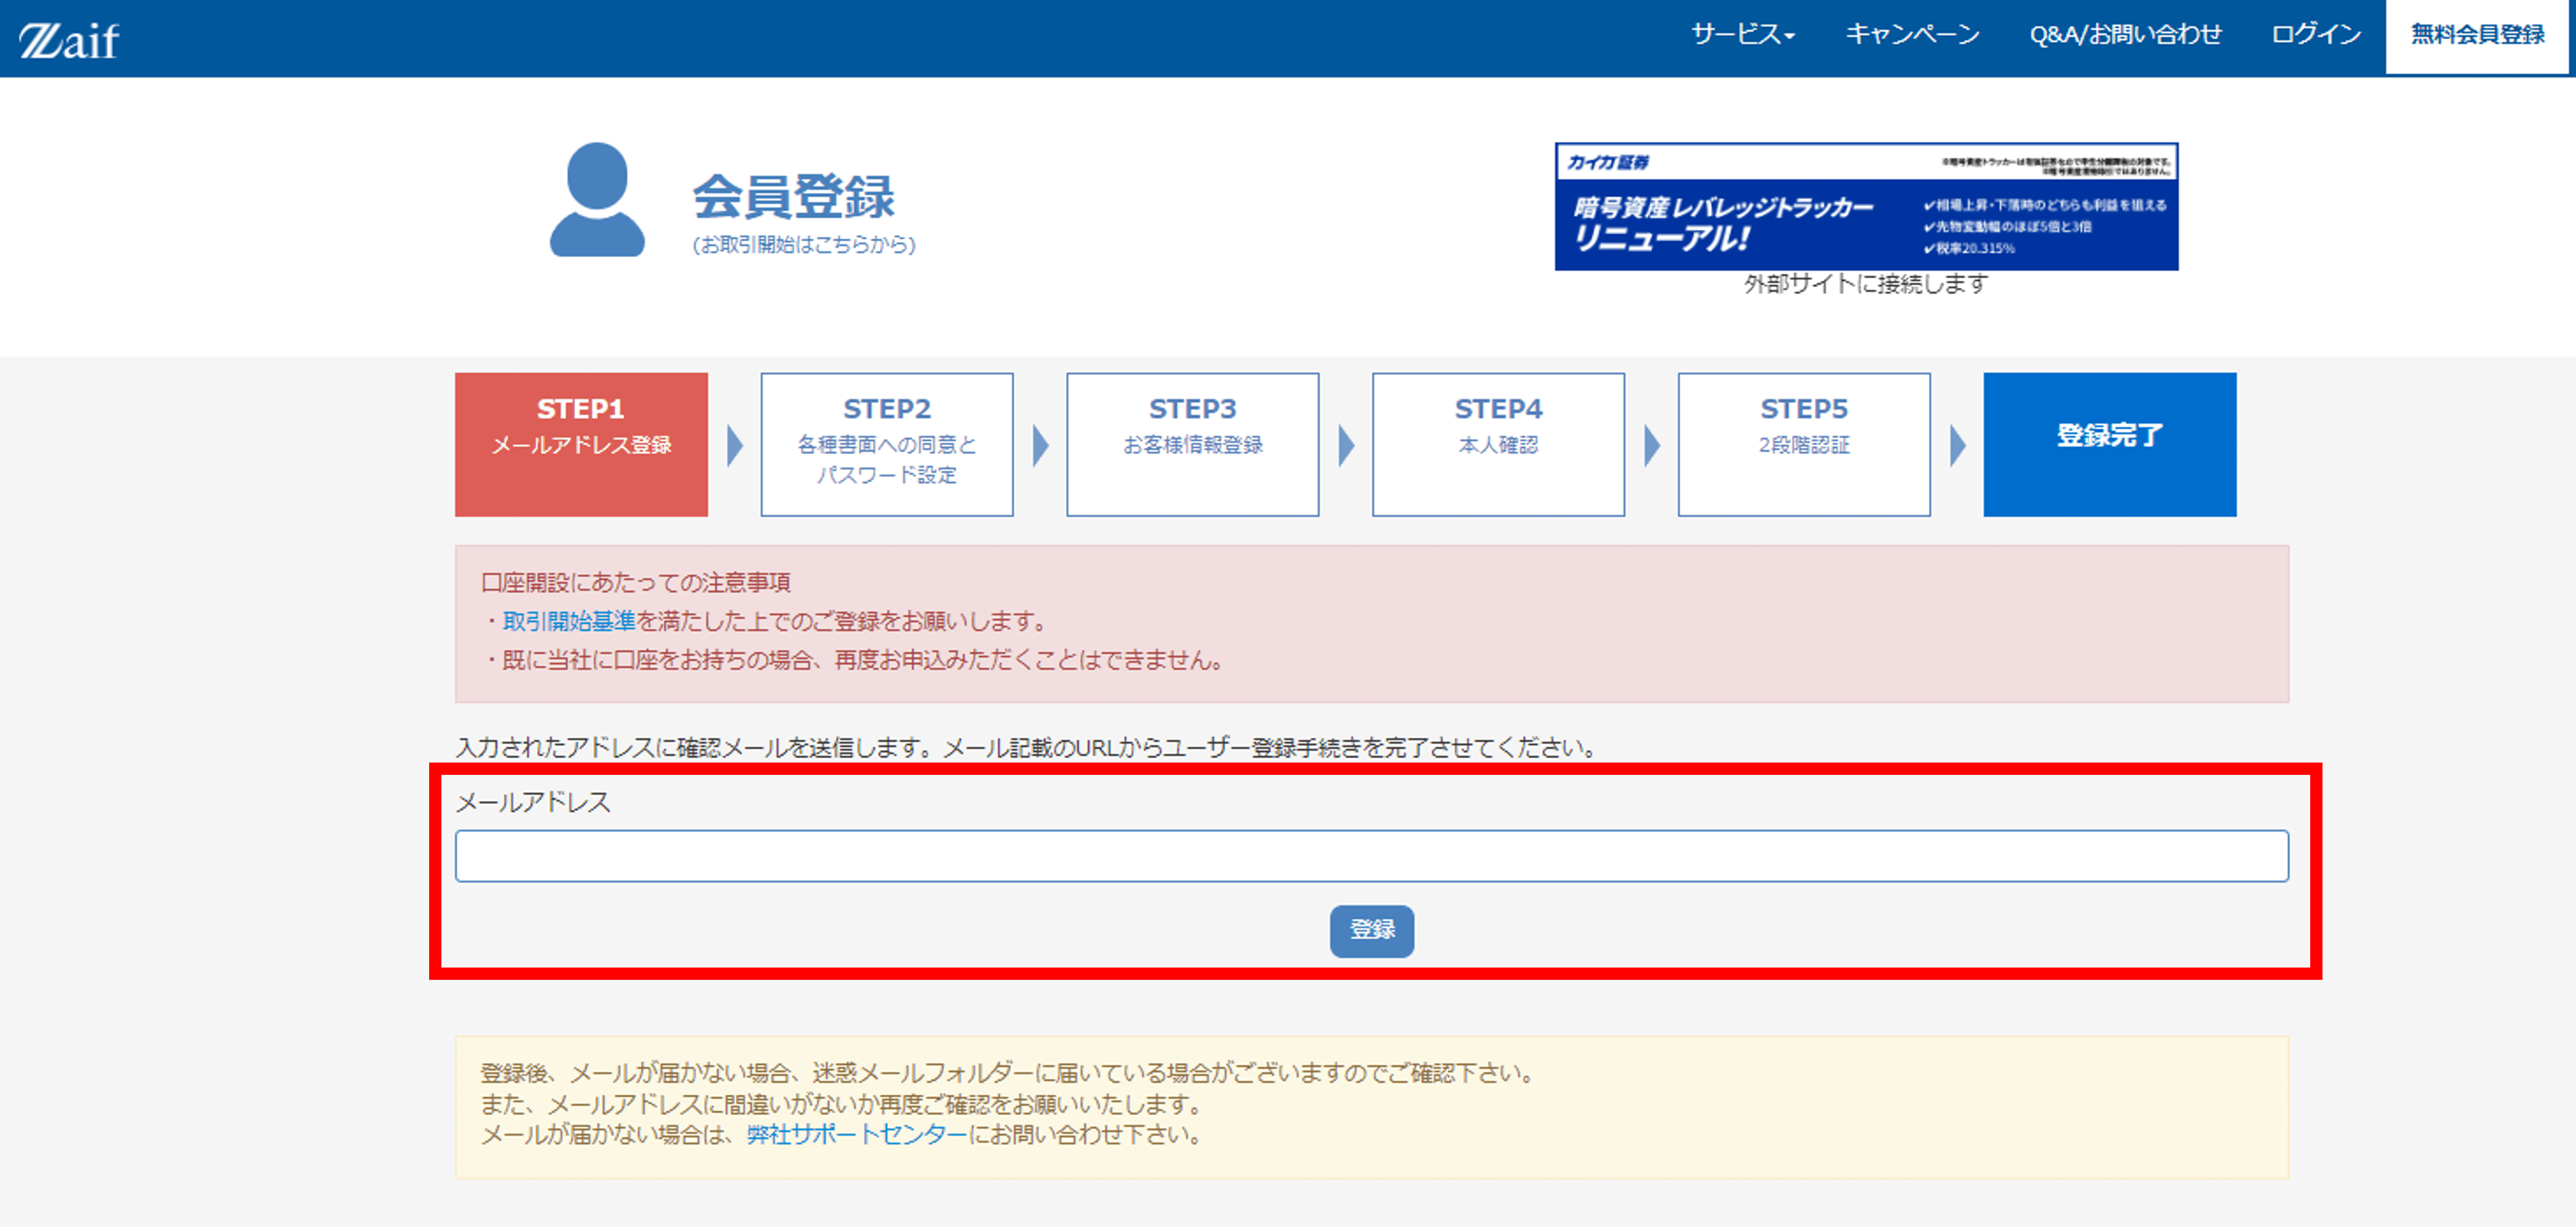Click the STEP3 お客様情報登録 box
Screen dimensions: 2576x1227
1192,444
